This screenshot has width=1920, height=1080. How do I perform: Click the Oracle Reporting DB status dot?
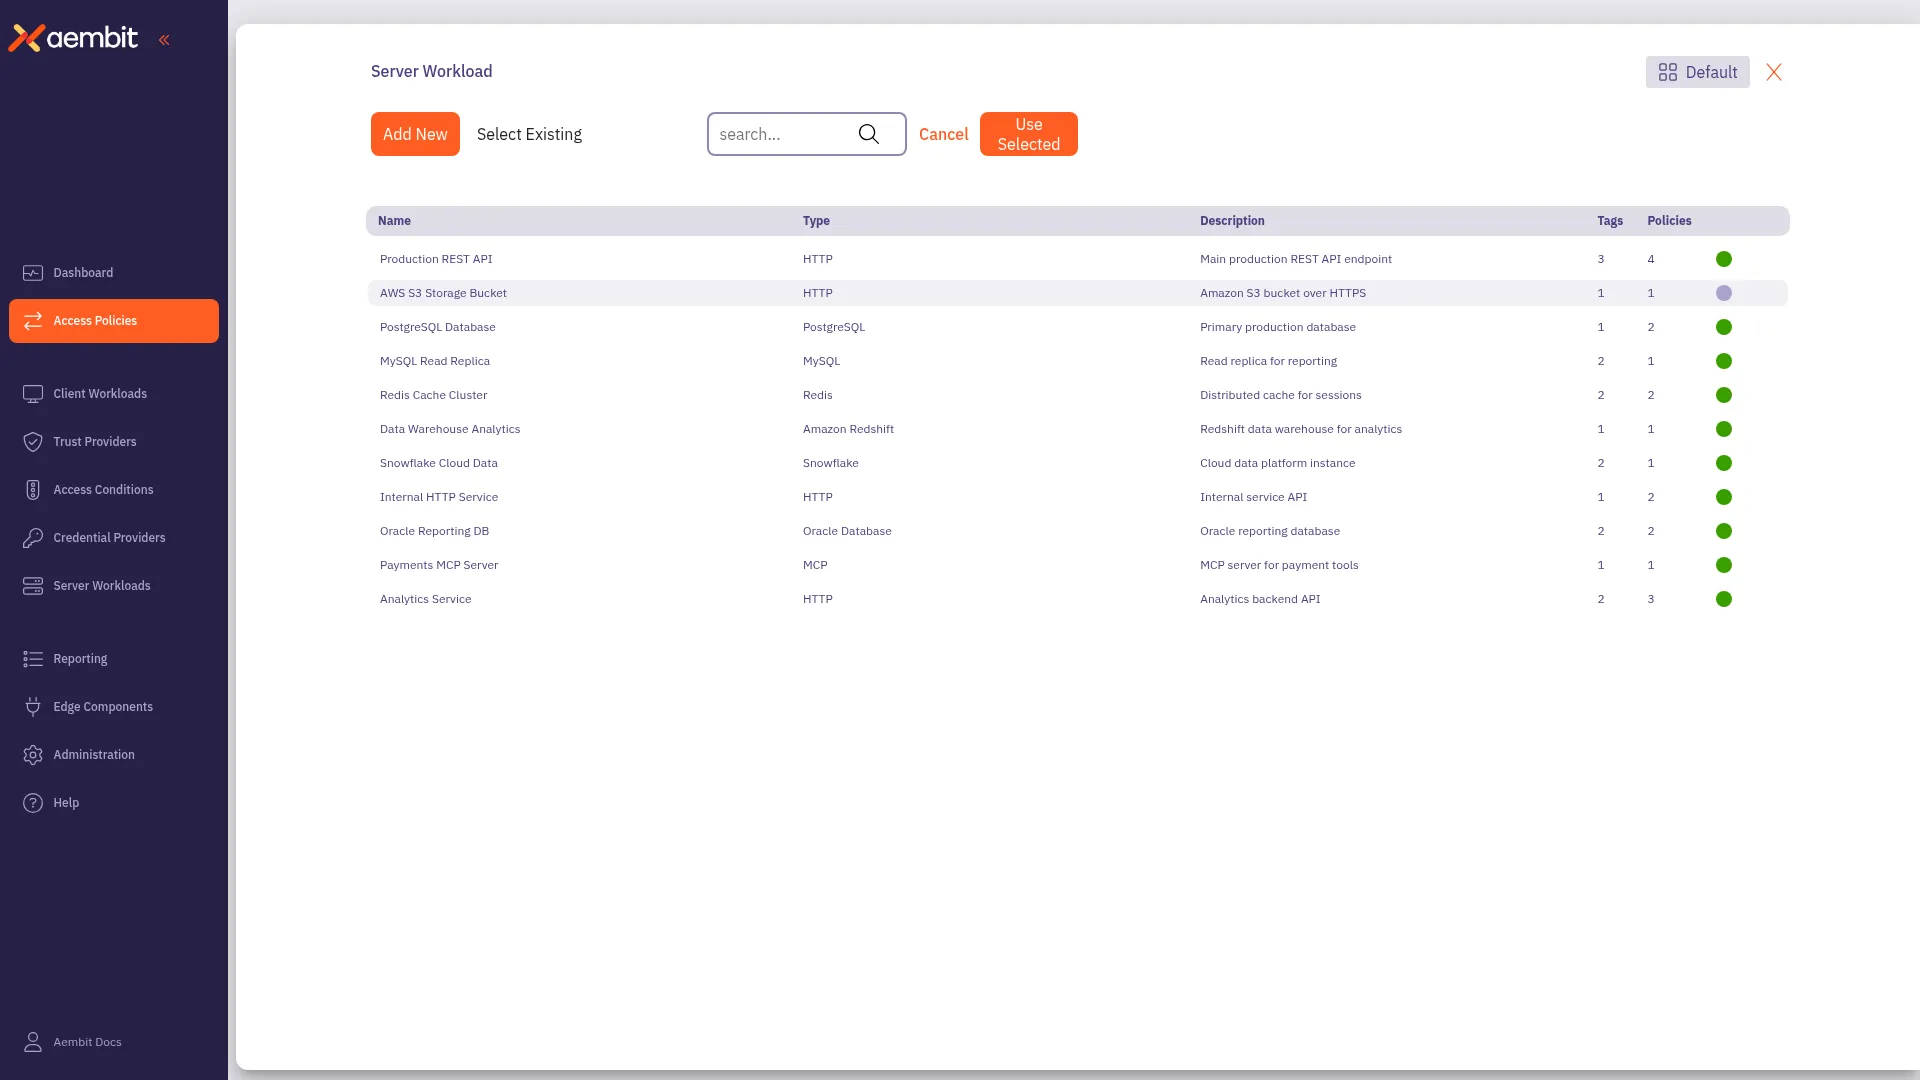coord(1724,531)
